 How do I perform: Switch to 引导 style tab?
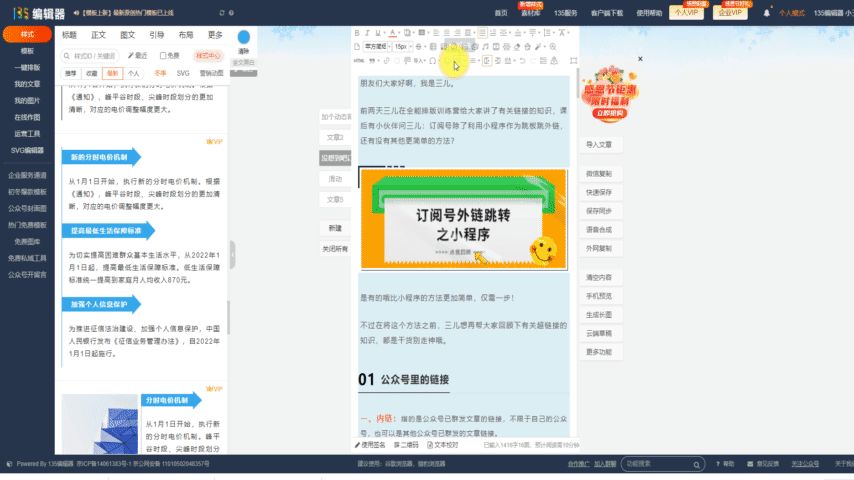(157, 35)
